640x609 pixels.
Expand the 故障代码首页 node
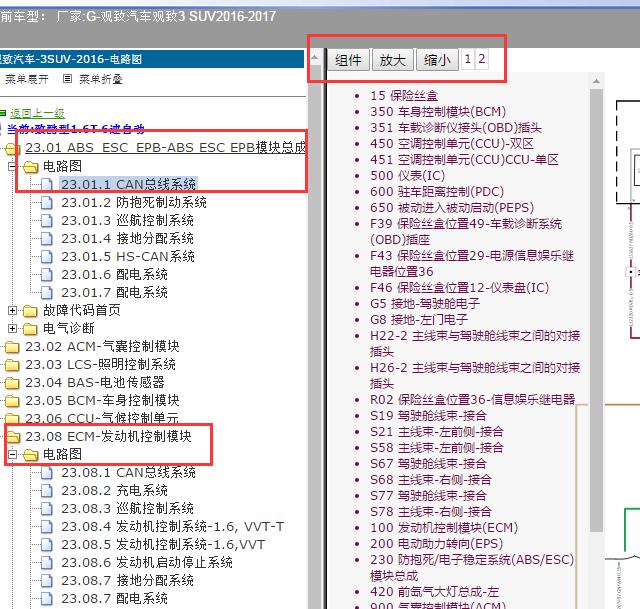point(12,311)
